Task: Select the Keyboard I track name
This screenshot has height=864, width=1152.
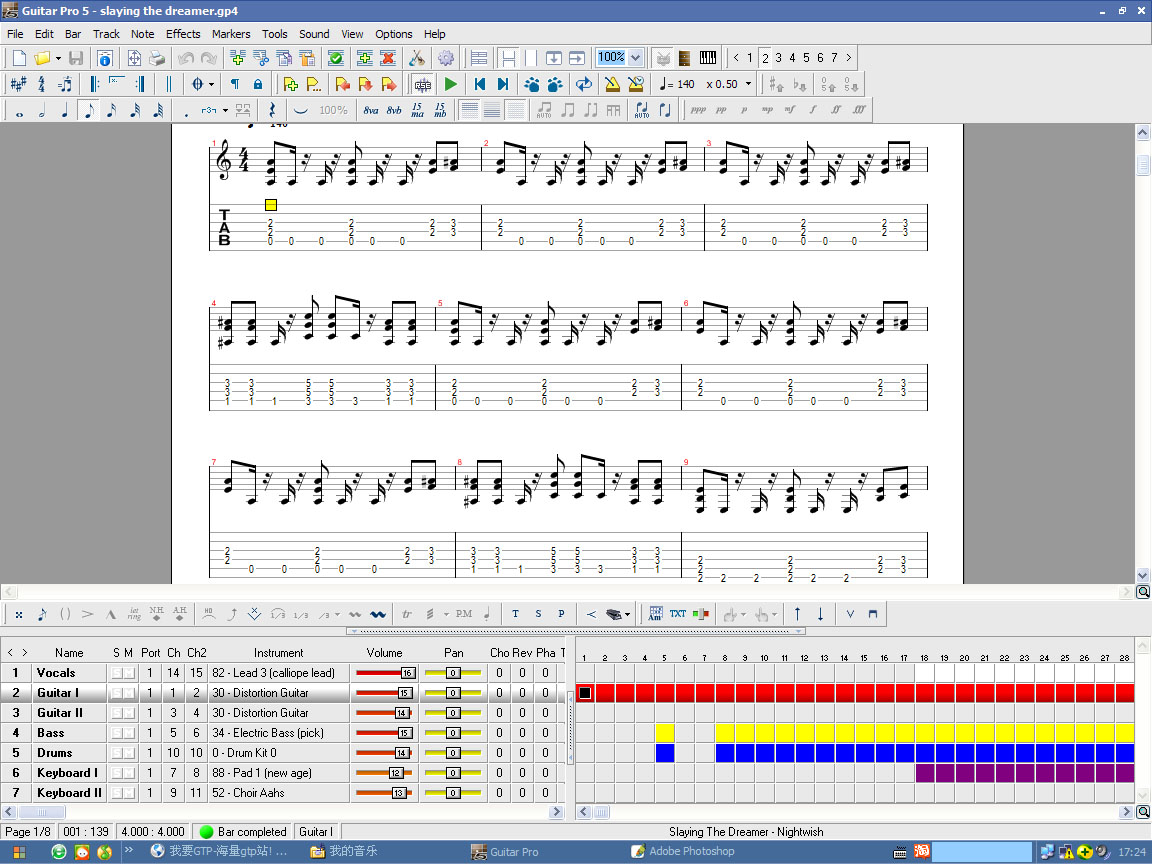Action: 67,773
